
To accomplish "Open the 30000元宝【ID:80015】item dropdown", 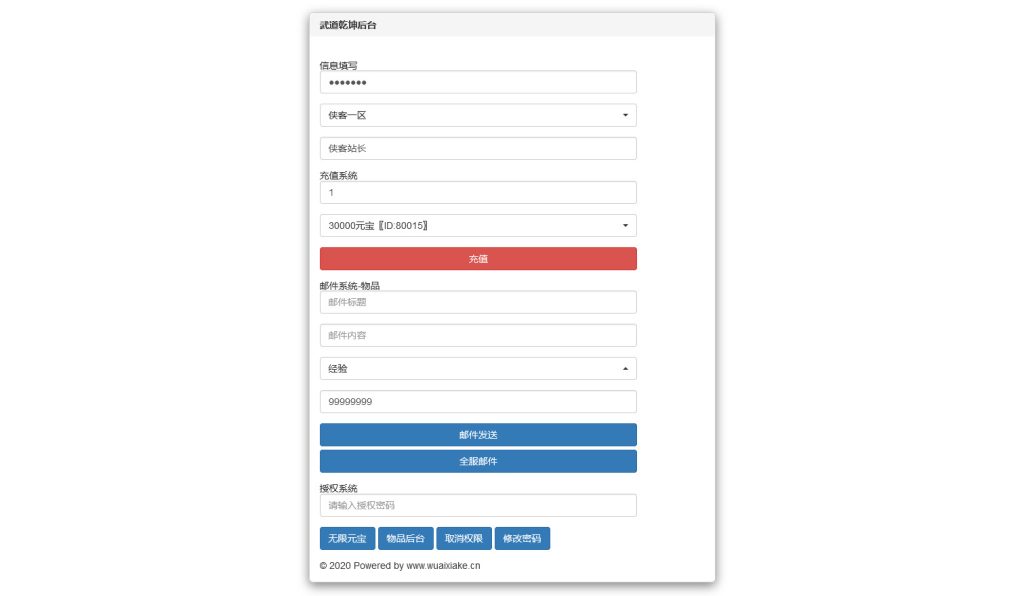I will point(477,225).
